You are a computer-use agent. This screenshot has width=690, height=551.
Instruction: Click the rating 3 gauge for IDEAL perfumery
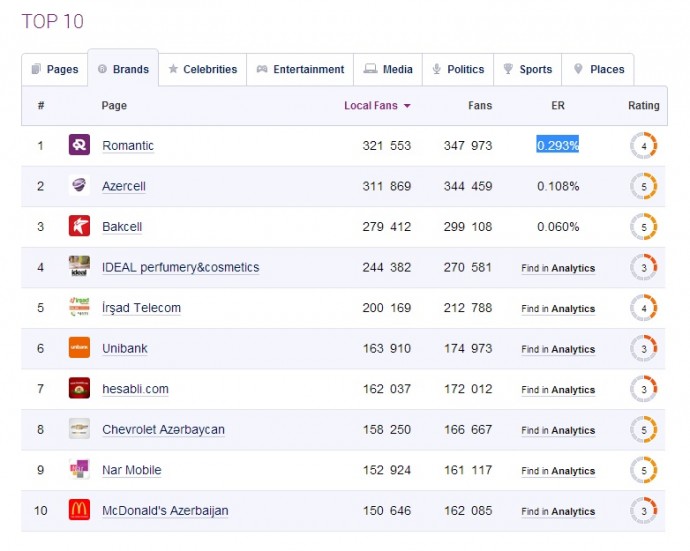point(643,267)
